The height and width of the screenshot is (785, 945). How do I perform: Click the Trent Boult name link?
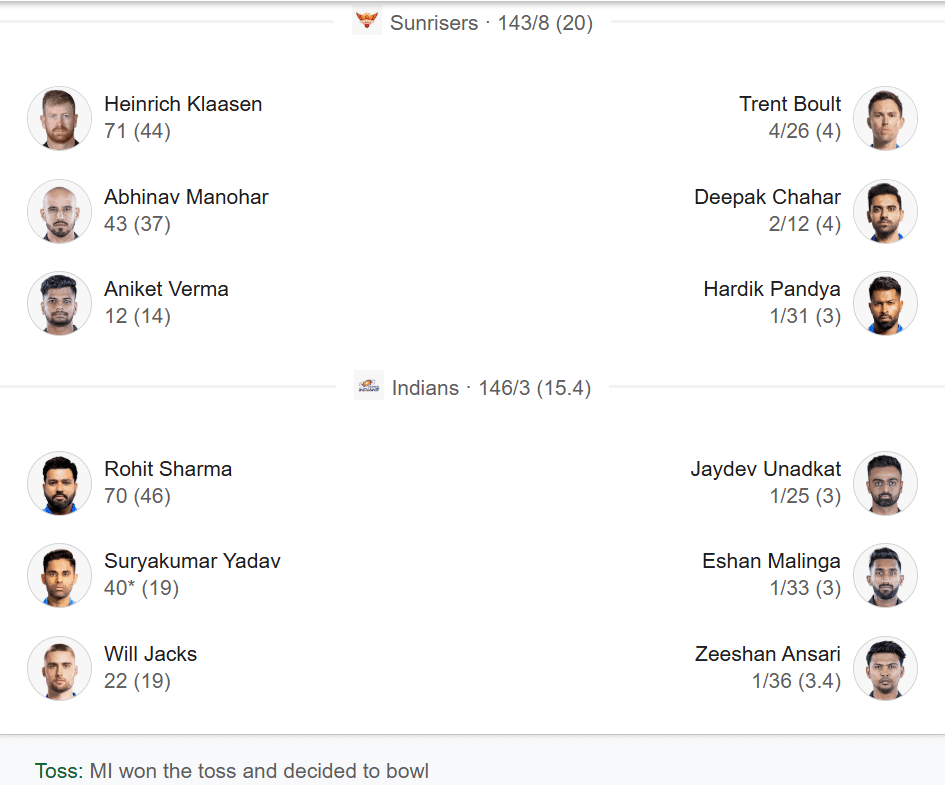pyautogui.click(x=790, y=104)
